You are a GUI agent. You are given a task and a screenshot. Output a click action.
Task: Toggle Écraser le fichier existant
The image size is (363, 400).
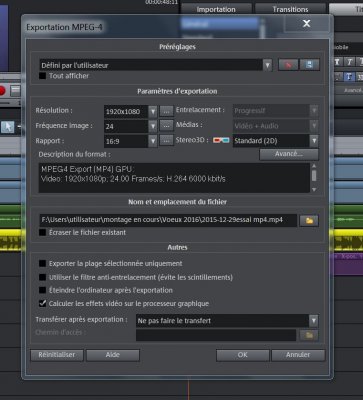click(x=42, y=232)
